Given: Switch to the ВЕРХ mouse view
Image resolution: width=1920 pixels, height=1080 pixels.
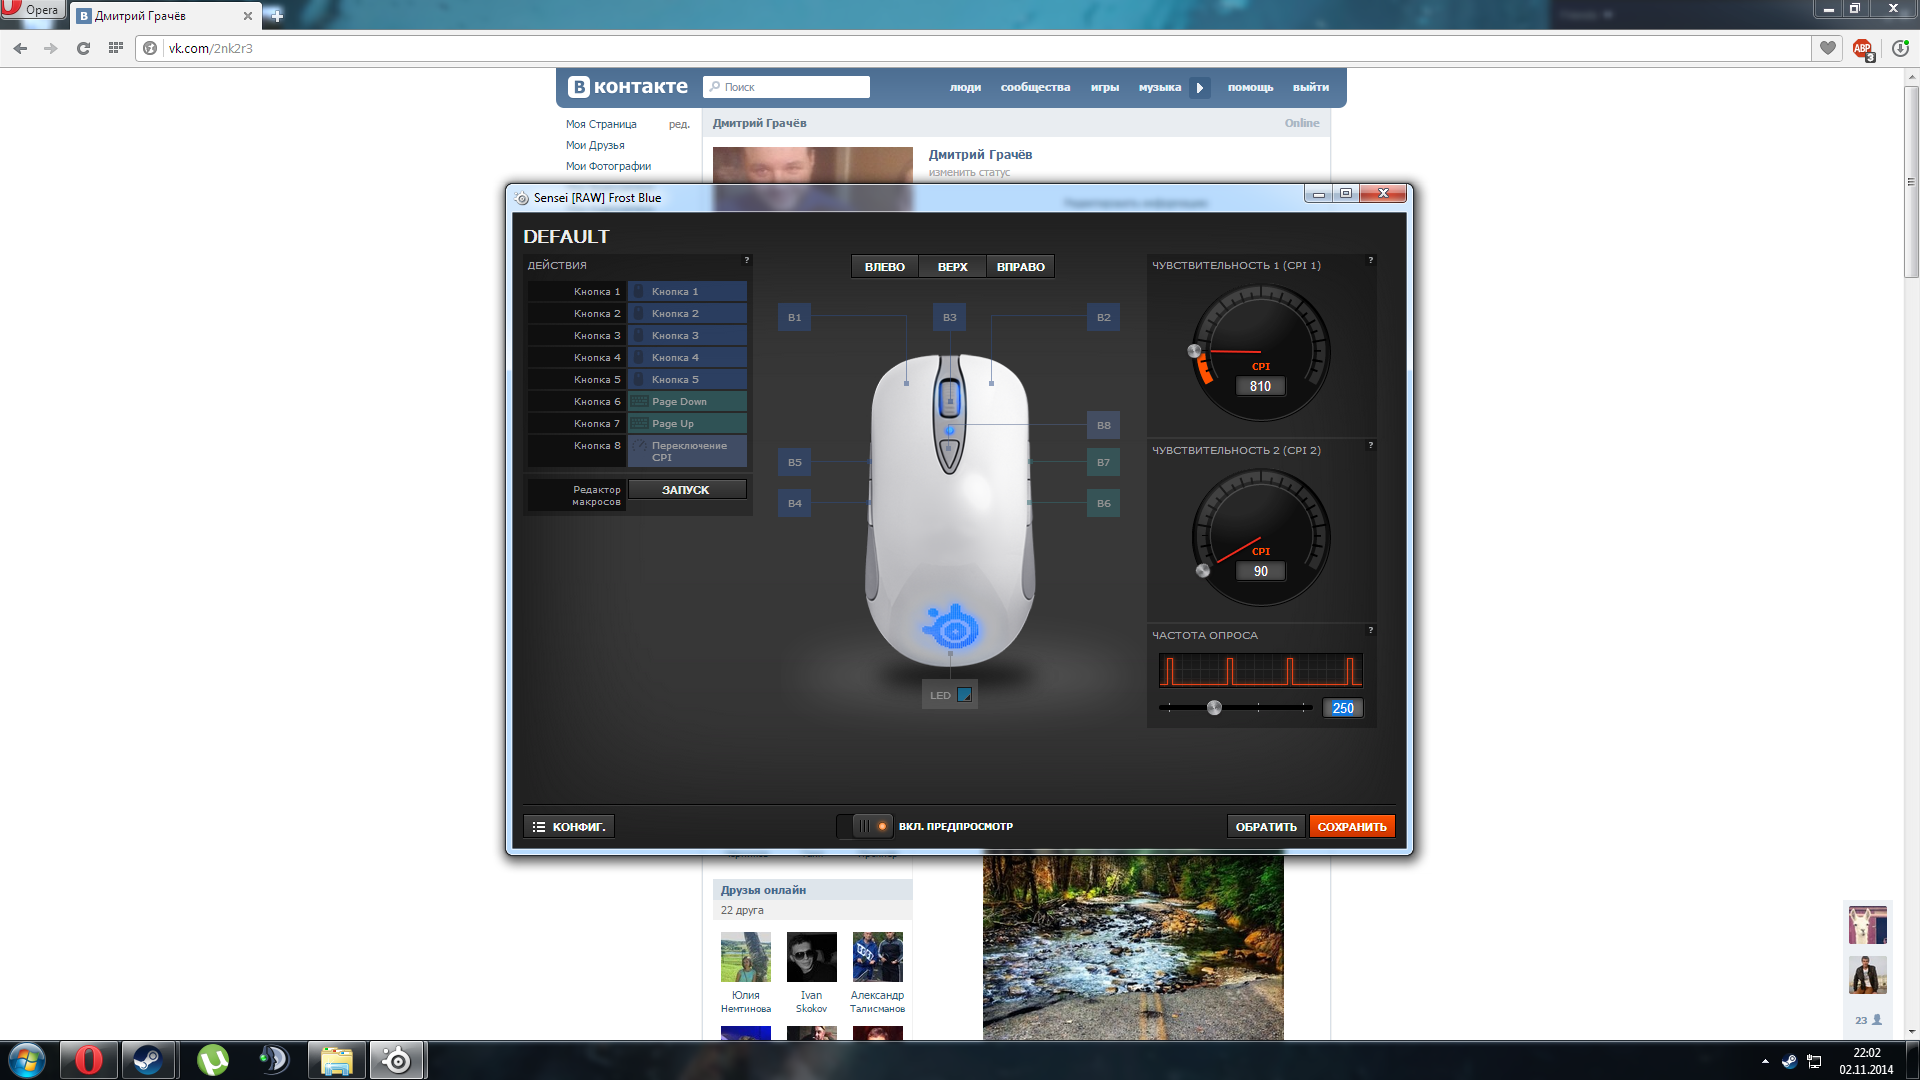Looking at the screenshot, I should (x=952, y=267).
